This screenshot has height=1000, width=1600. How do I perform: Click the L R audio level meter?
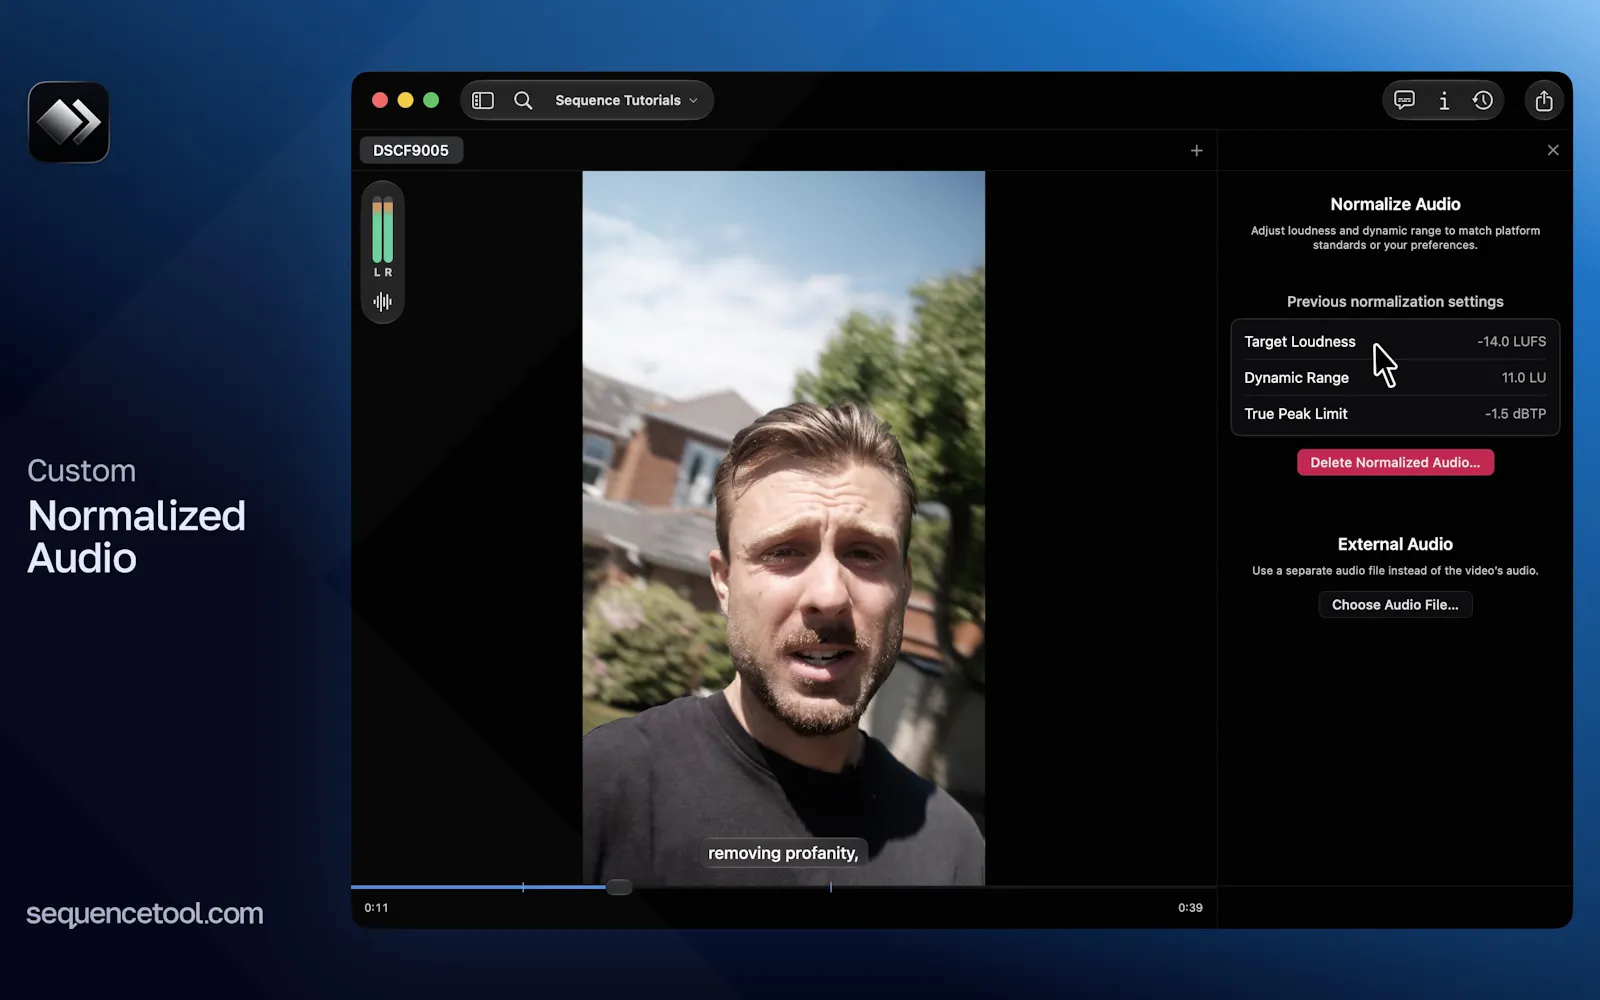pos(383,236)
